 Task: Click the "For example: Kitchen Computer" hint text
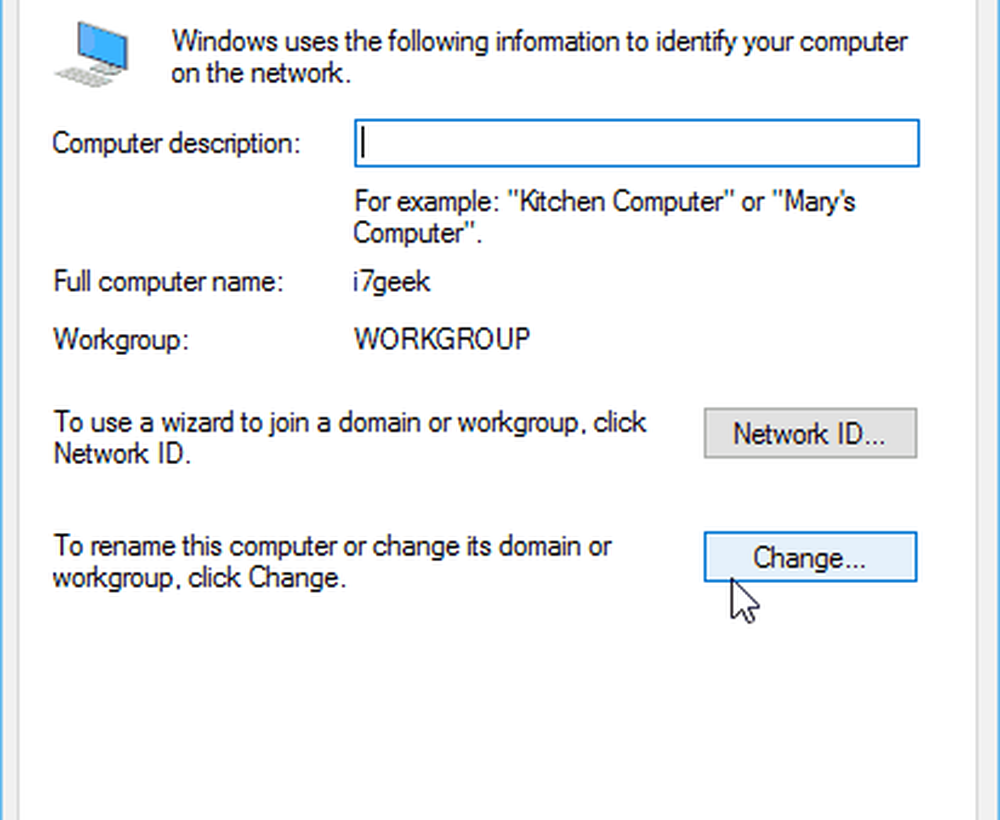[x=605, y=202]
